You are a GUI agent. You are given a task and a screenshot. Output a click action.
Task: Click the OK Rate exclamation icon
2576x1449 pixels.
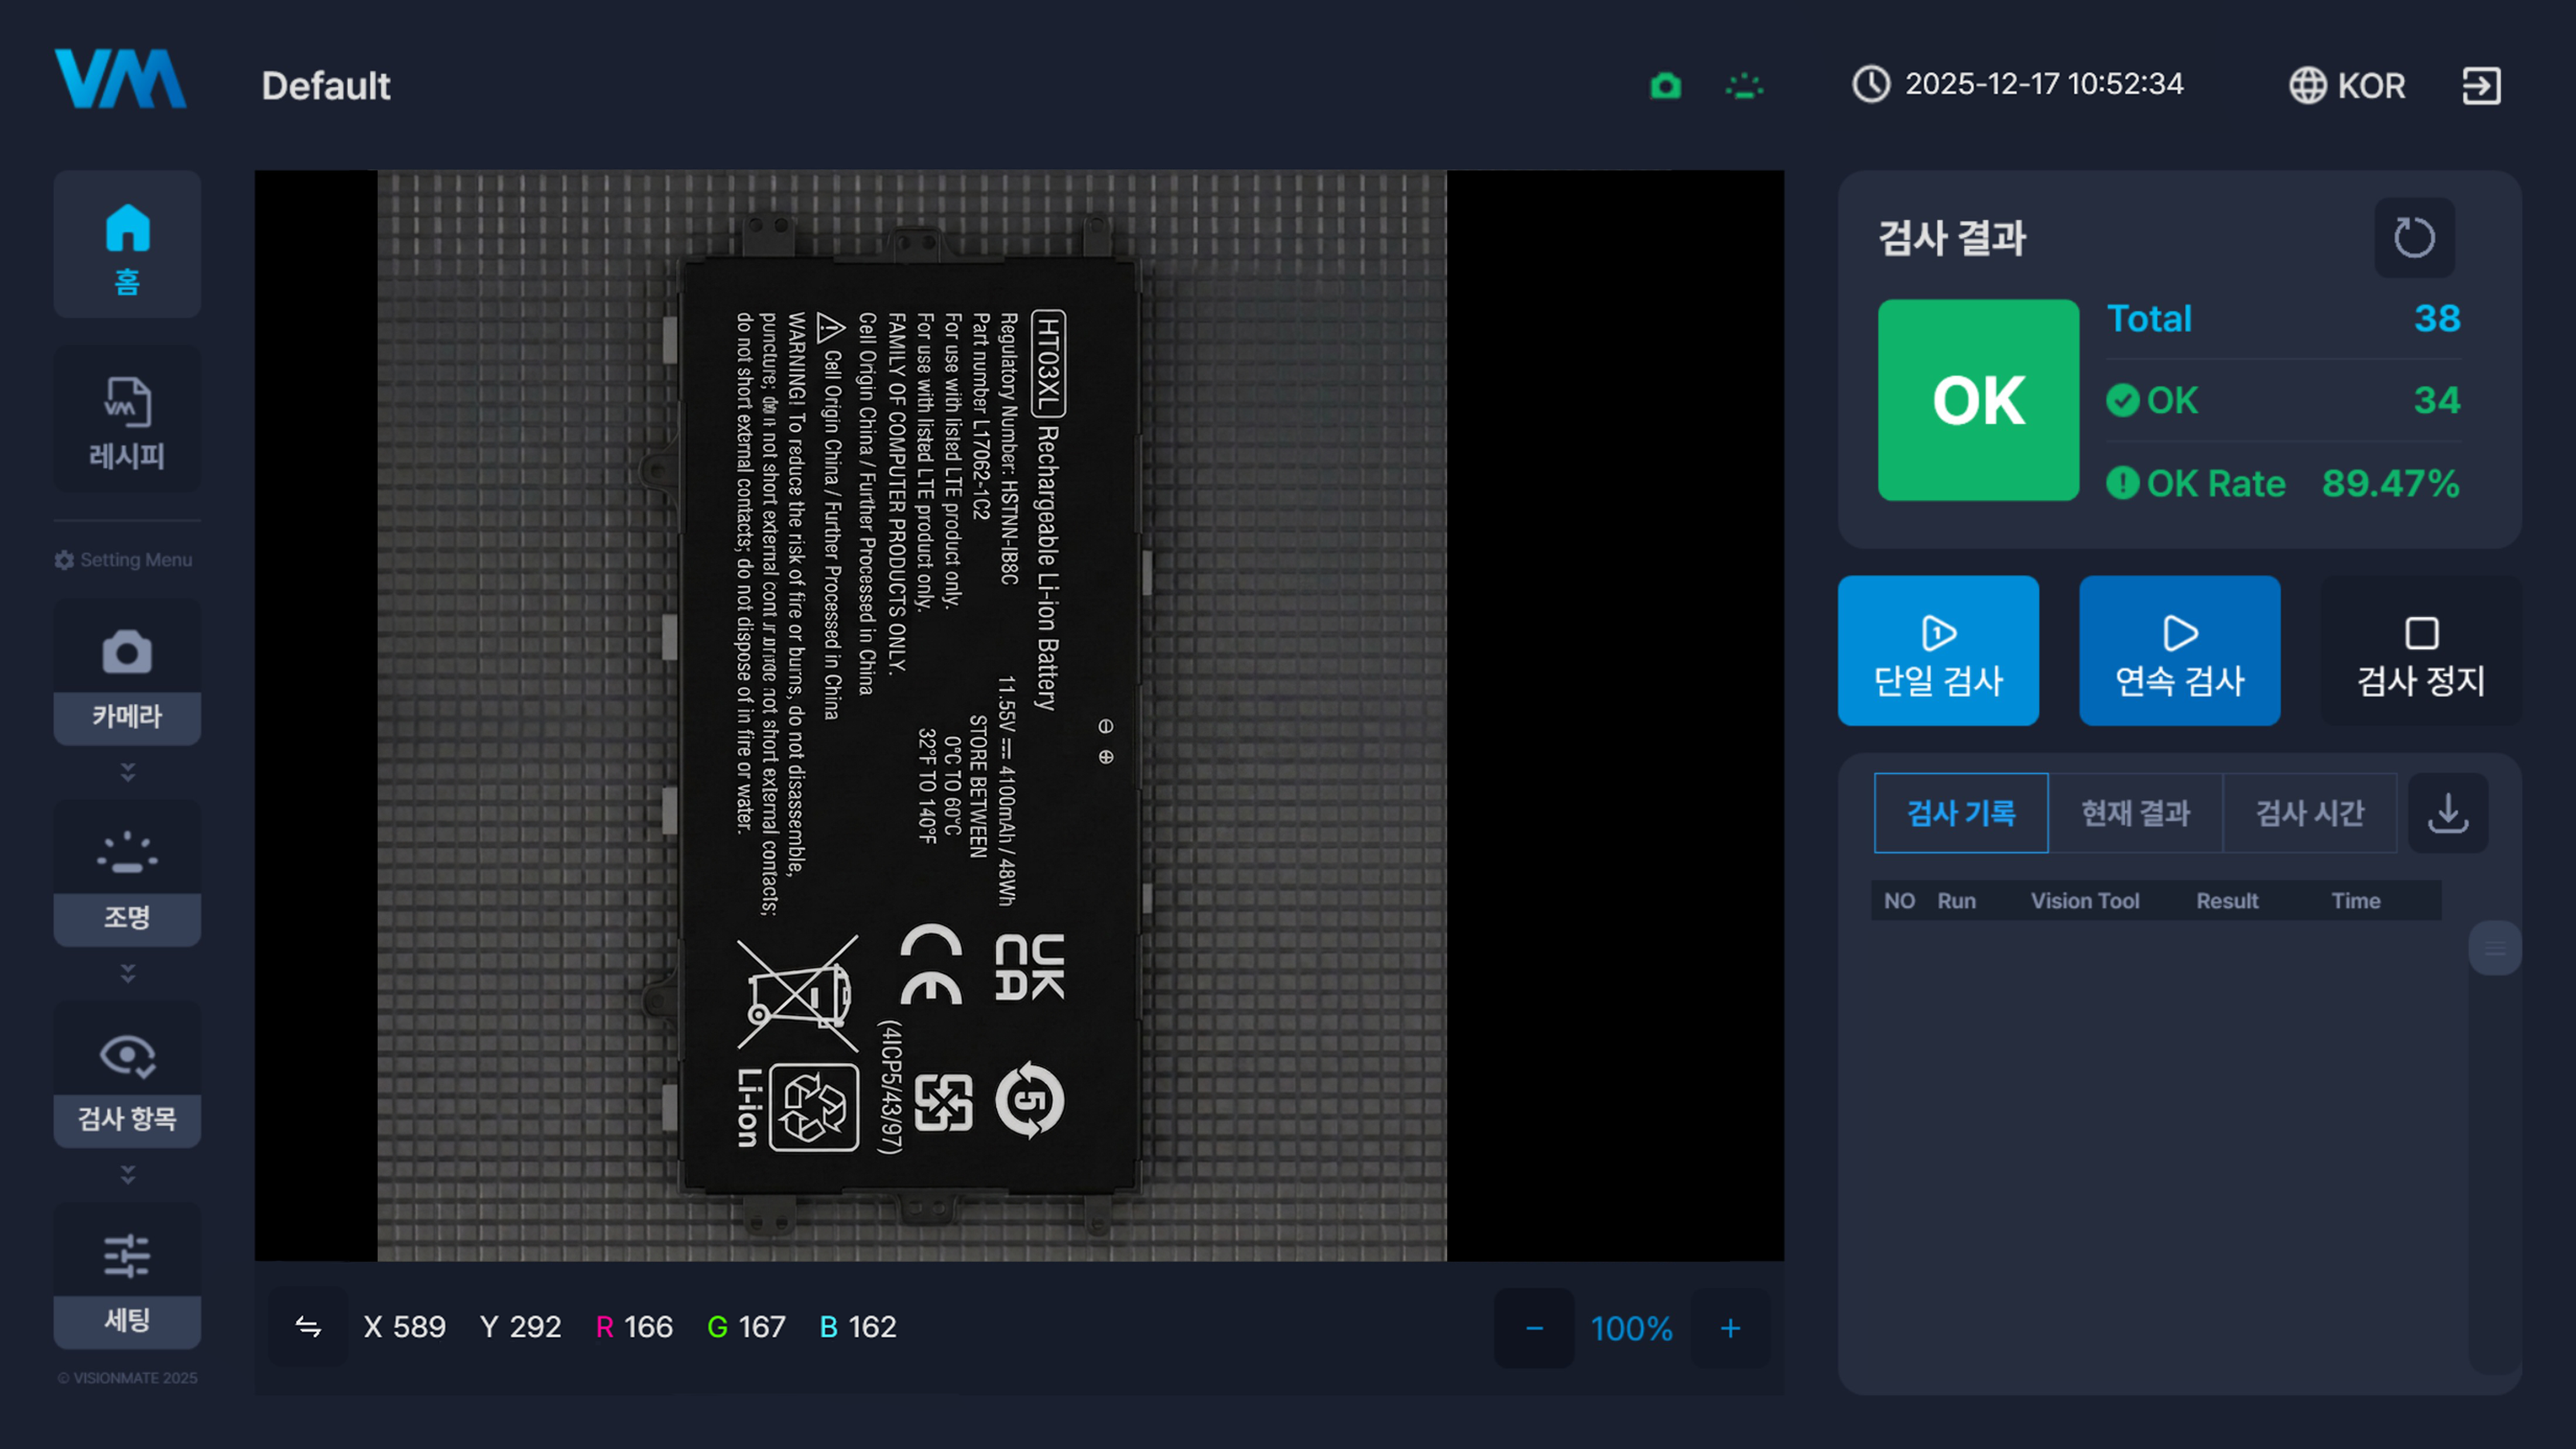[2122, 483]
